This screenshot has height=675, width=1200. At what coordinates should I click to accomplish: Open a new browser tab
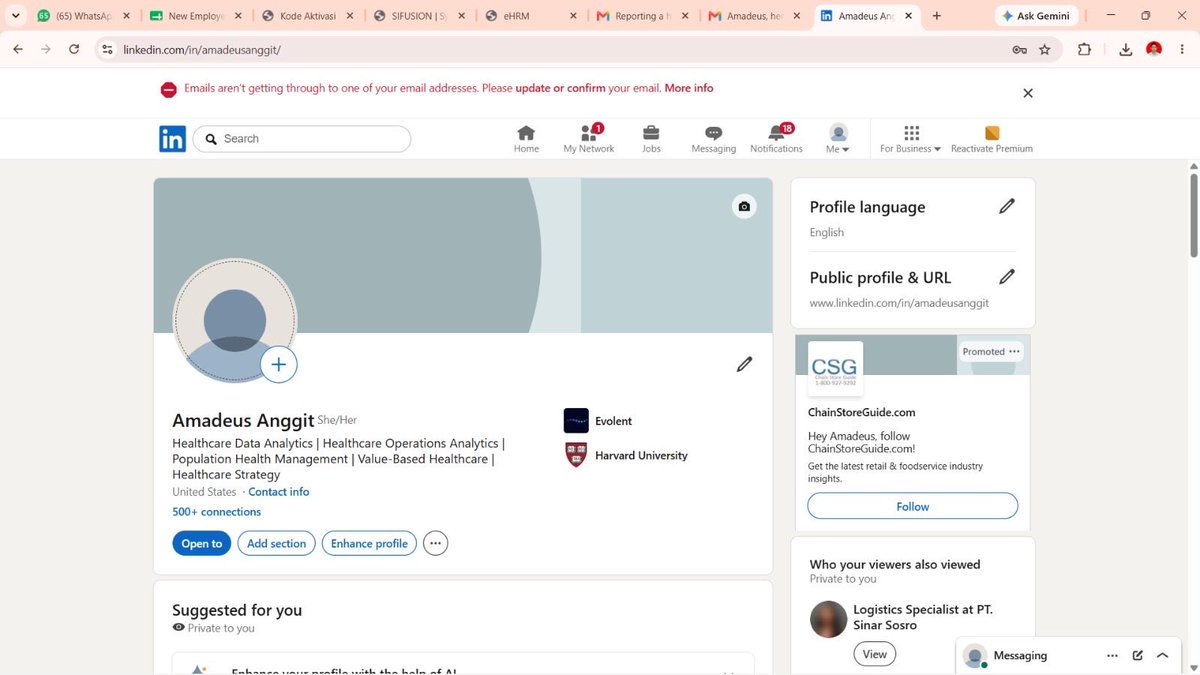(937, 16)
